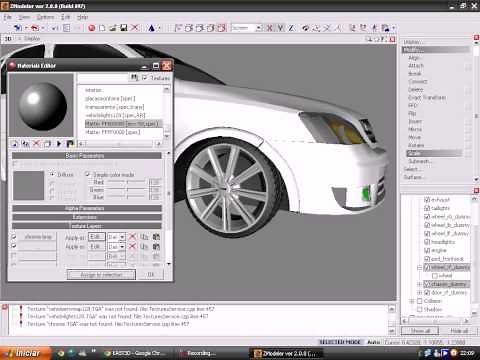Check the Collision object checkbox
480x360 pixels.
coord(420,301)
